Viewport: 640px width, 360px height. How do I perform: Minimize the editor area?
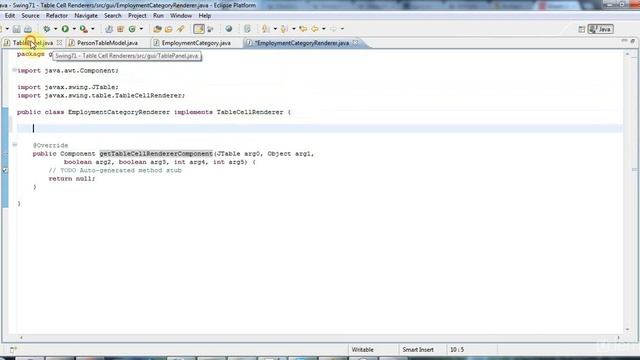click(x=624, y=41)
